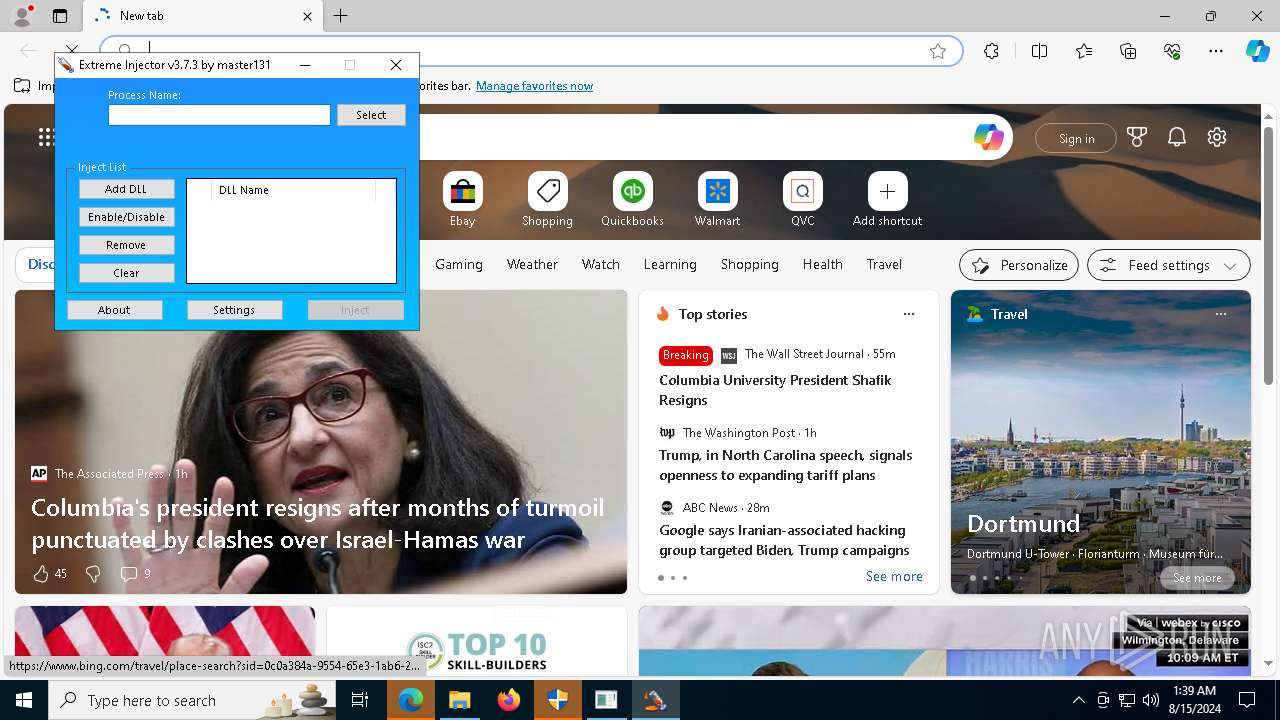Open Edge Settings and more menu
This screenshot has height=720, width=1280.
tap(1216, 51)
